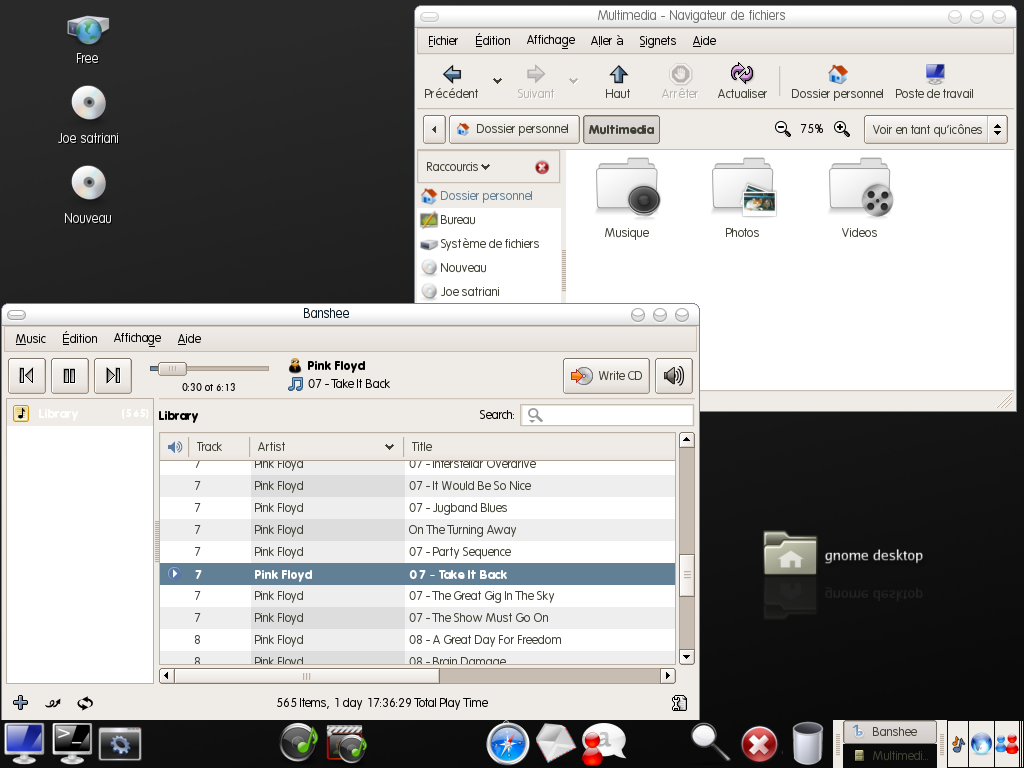The width and height of the screenshot is (1024, 768).
Task: Zoom out in file browser
Action: pyautogui.click(x=782, y=129)
